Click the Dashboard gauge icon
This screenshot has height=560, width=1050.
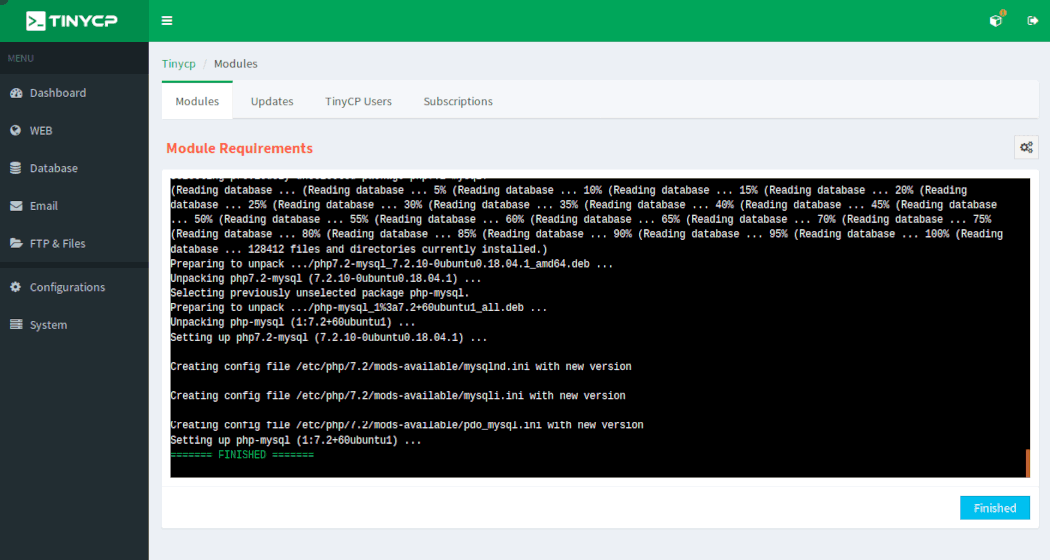pyautogui.click(x=16, y=93)
